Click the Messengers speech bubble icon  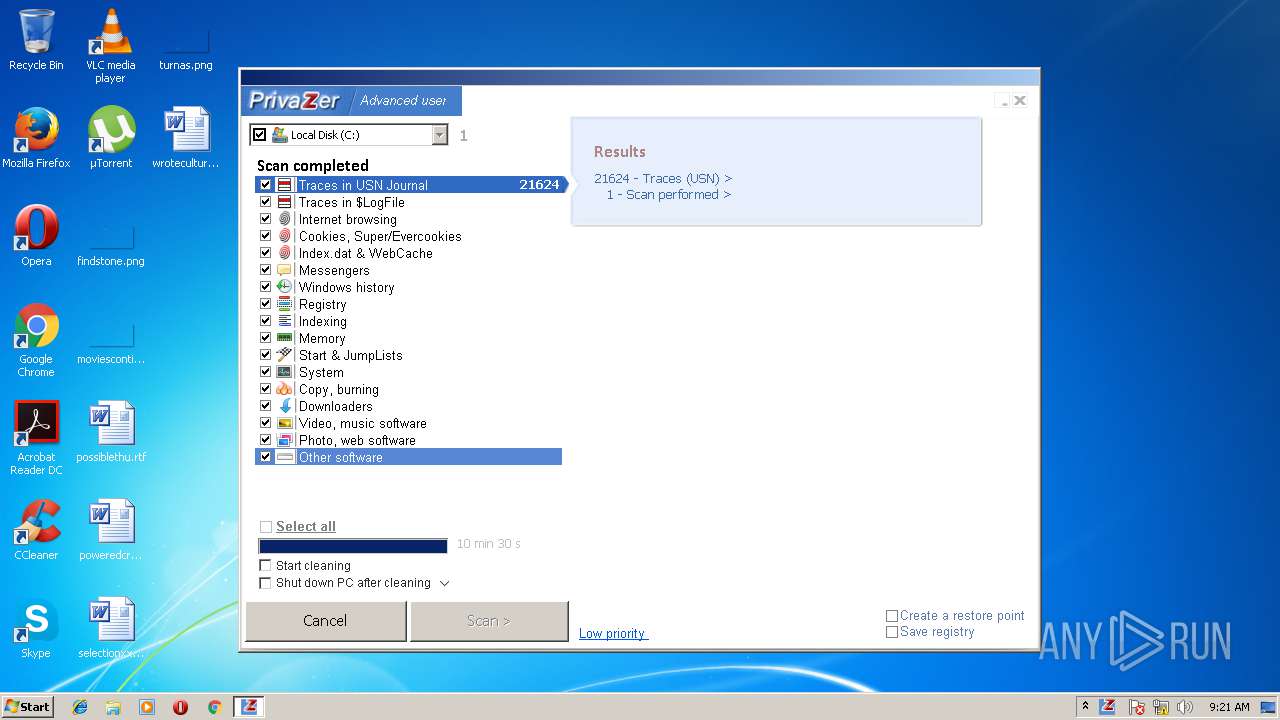coord(285,270)
